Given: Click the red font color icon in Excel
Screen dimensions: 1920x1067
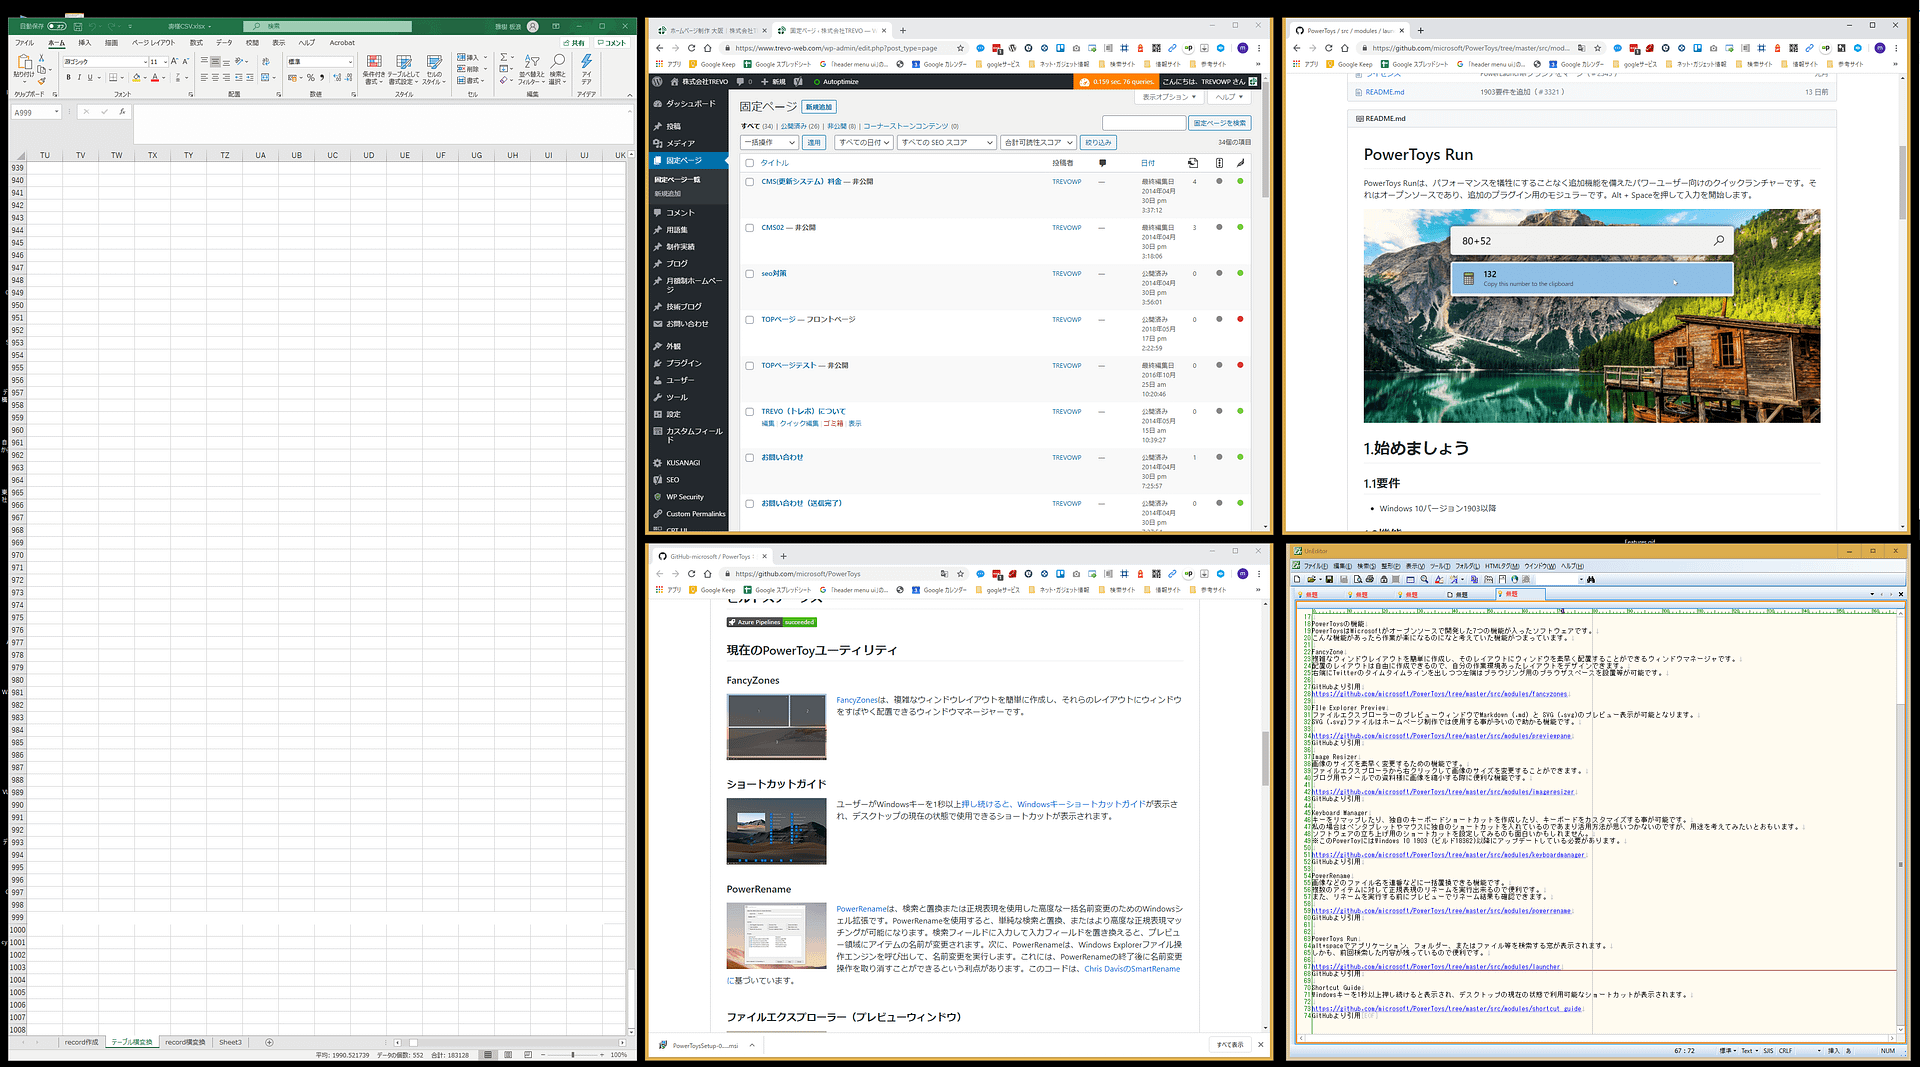Looking at the screenshot, I should click(x=155, y=77).
